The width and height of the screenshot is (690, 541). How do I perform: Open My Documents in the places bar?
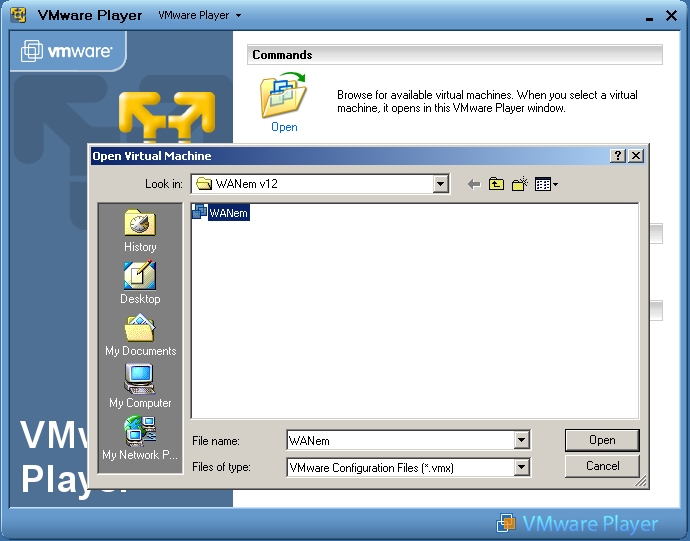140,335
